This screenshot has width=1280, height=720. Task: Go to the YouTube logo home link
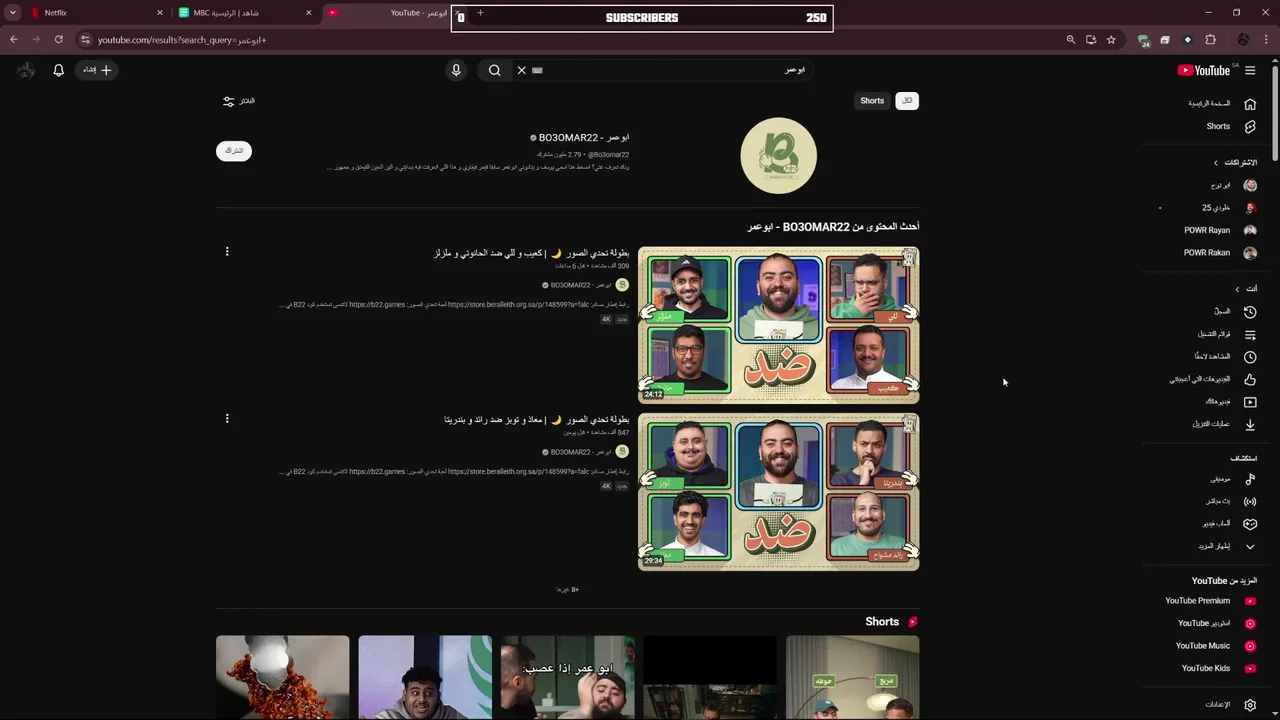pos(1204,70)
